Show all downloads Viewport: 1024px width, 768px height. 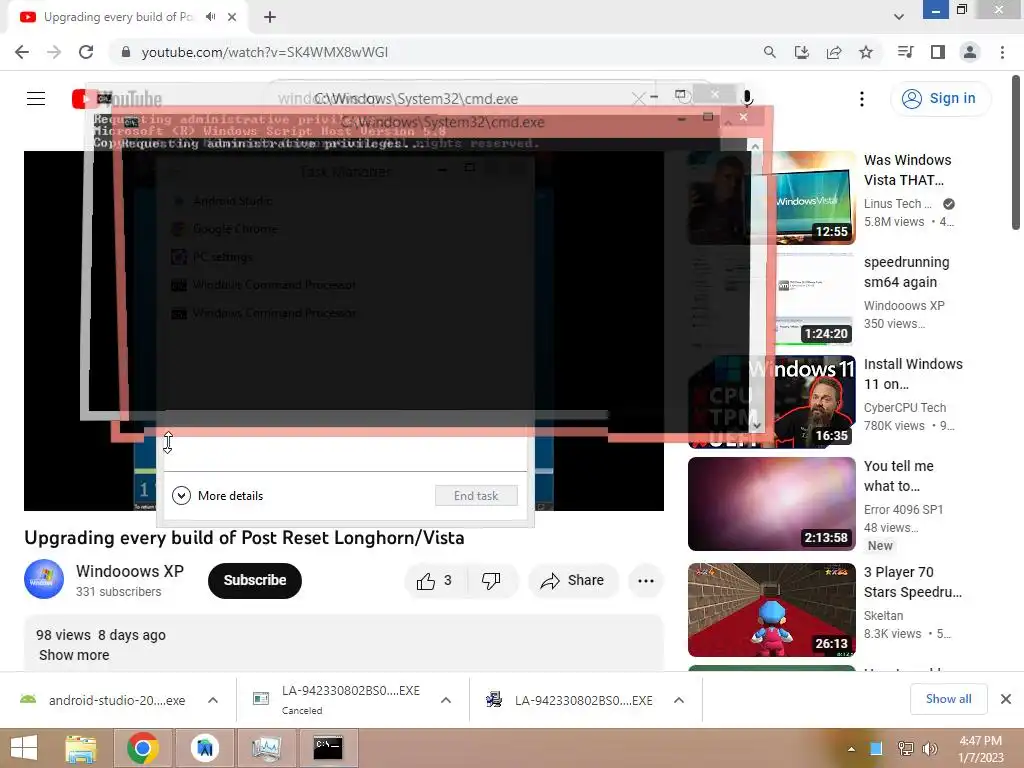pos(948,699)
